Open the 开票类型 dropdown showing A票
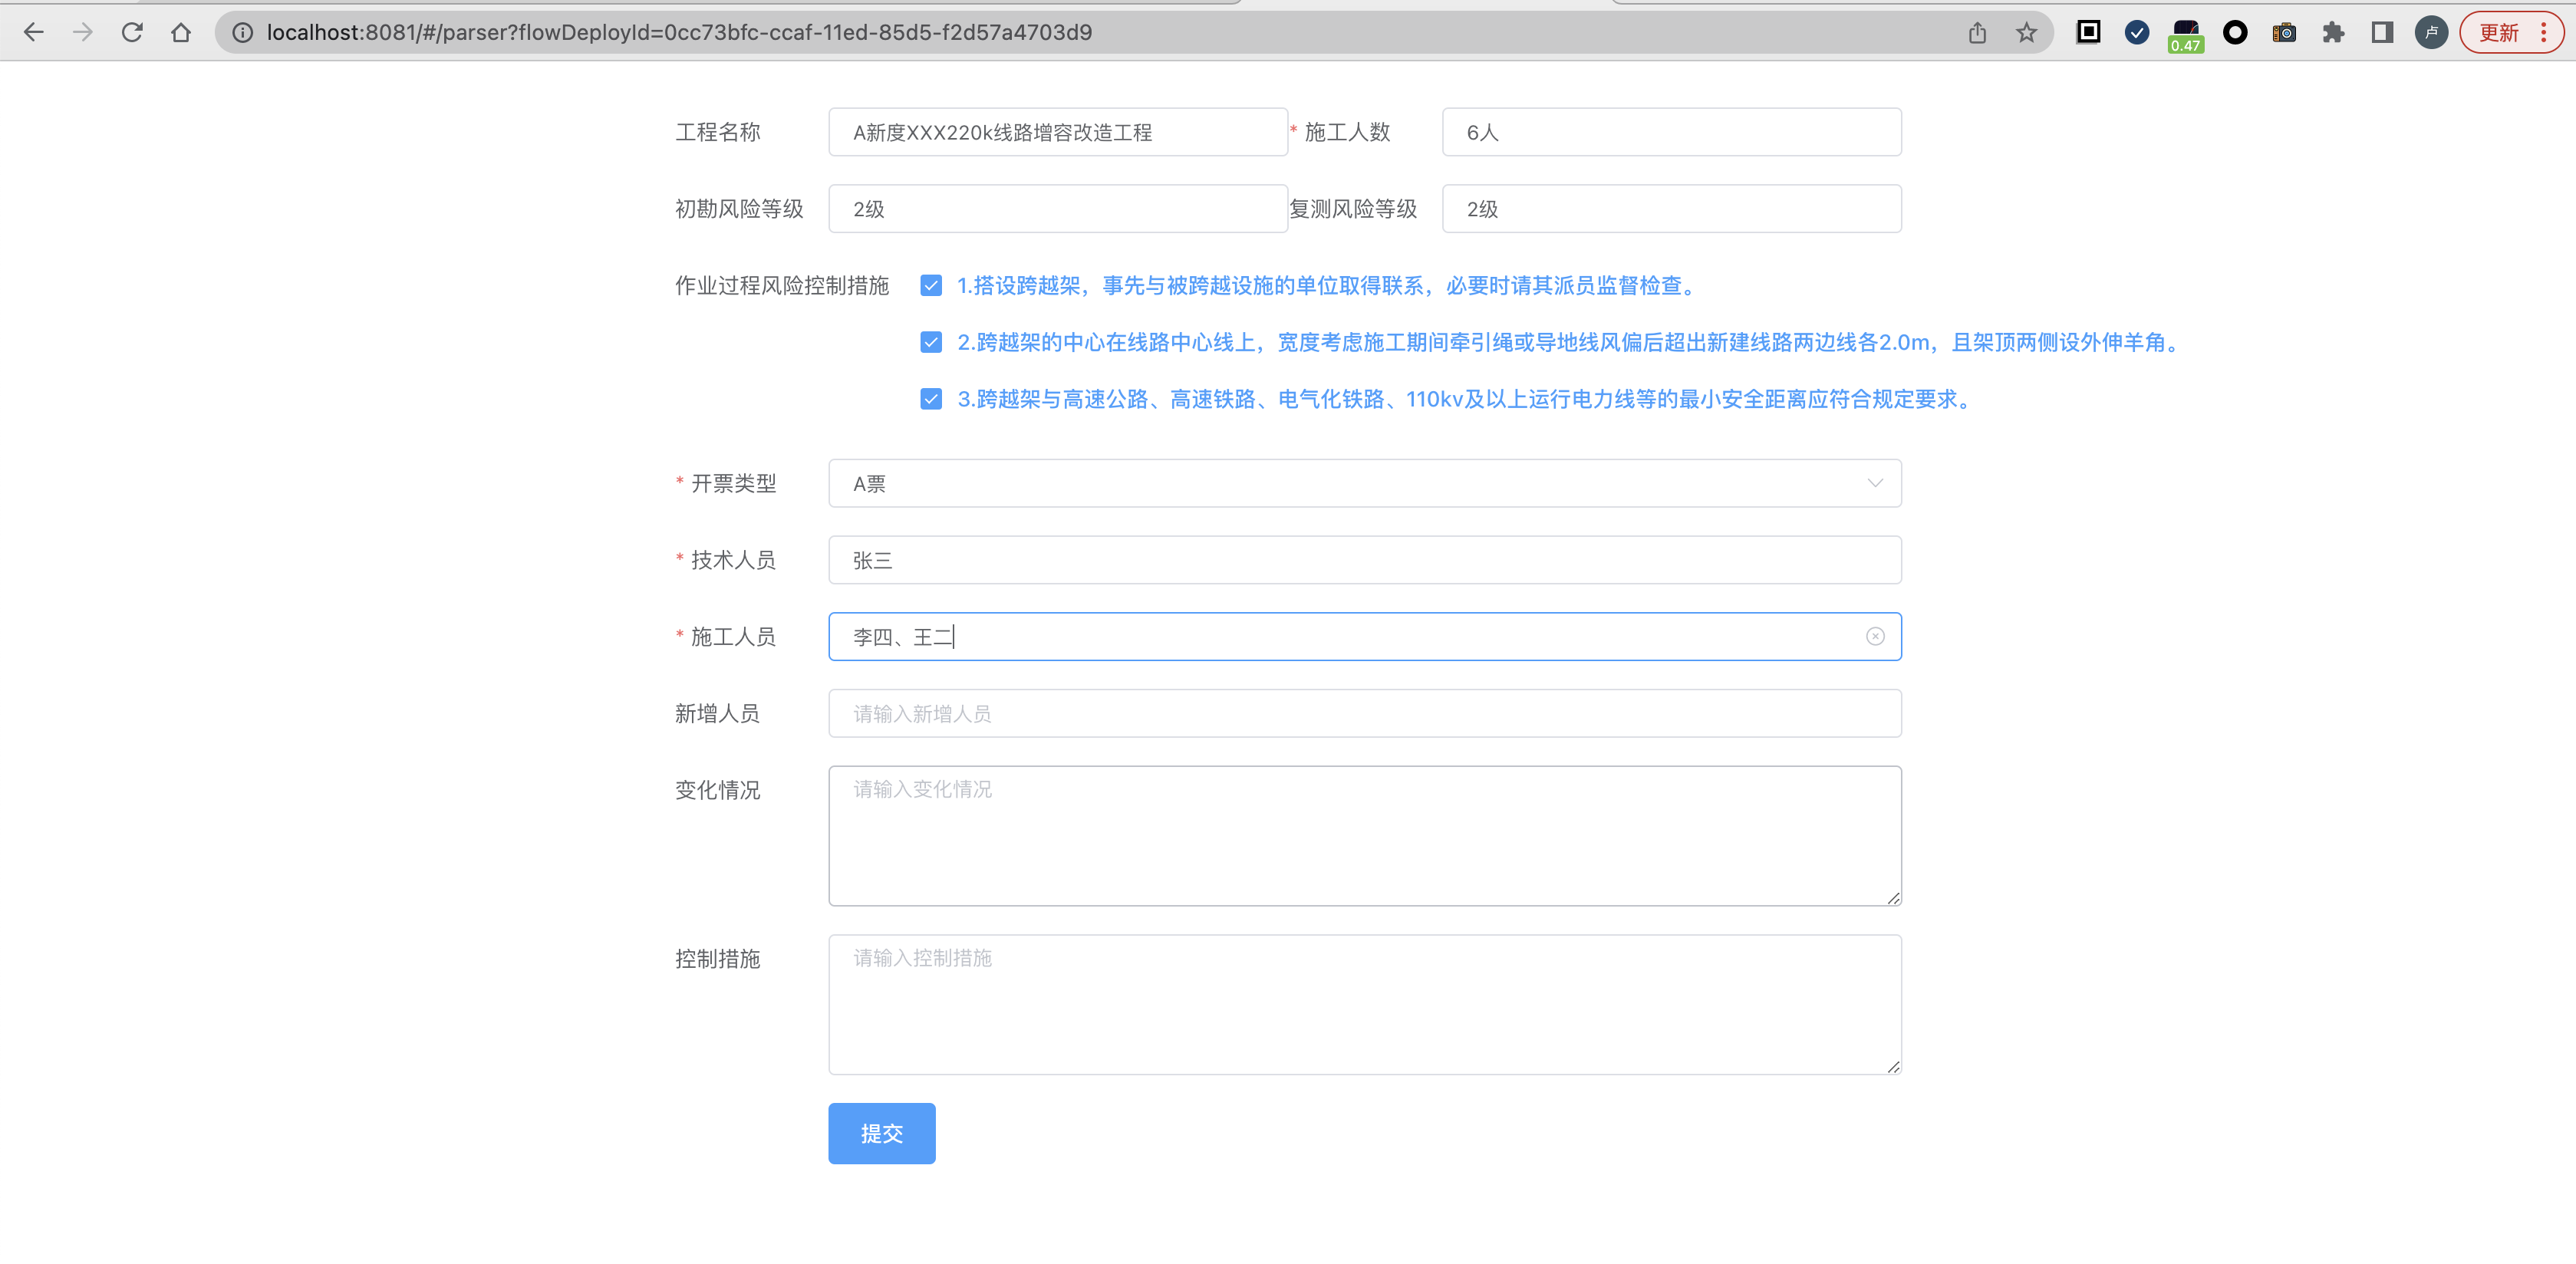This screenshot has height=1264, width=2576. pos(1364,483)
